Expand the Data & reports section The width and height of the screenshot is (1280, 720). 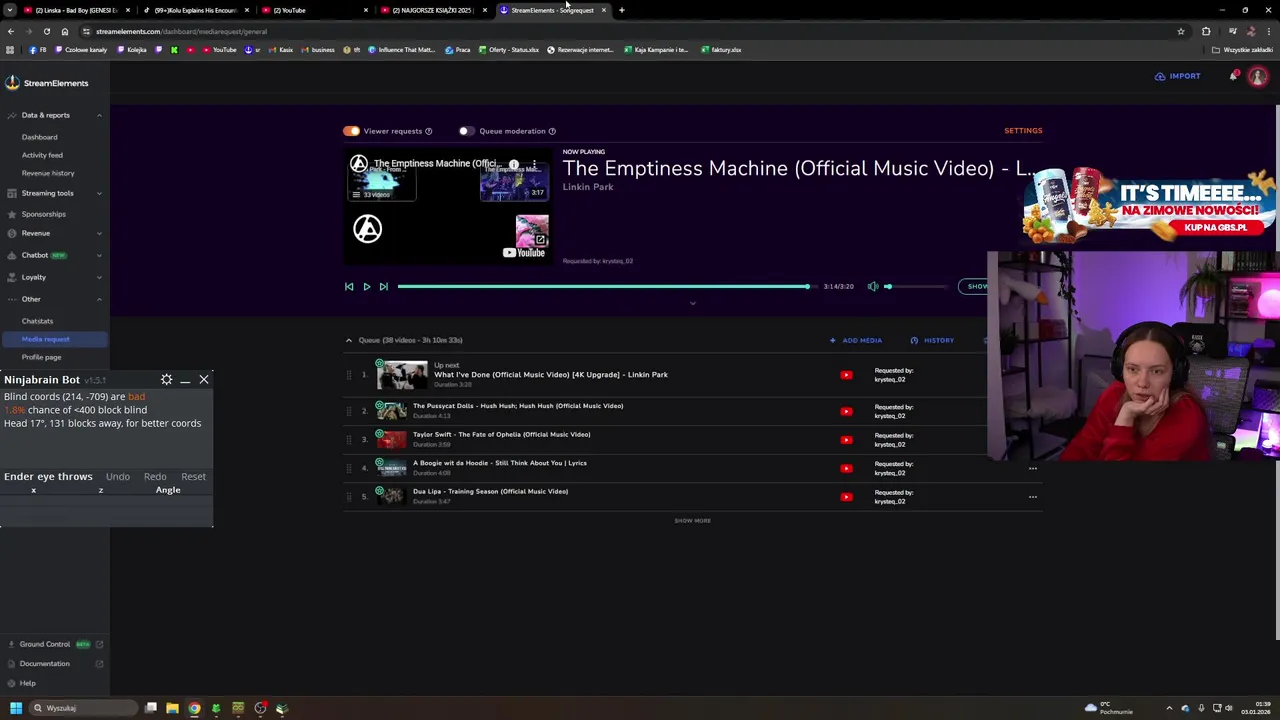[x=99, y=115]
